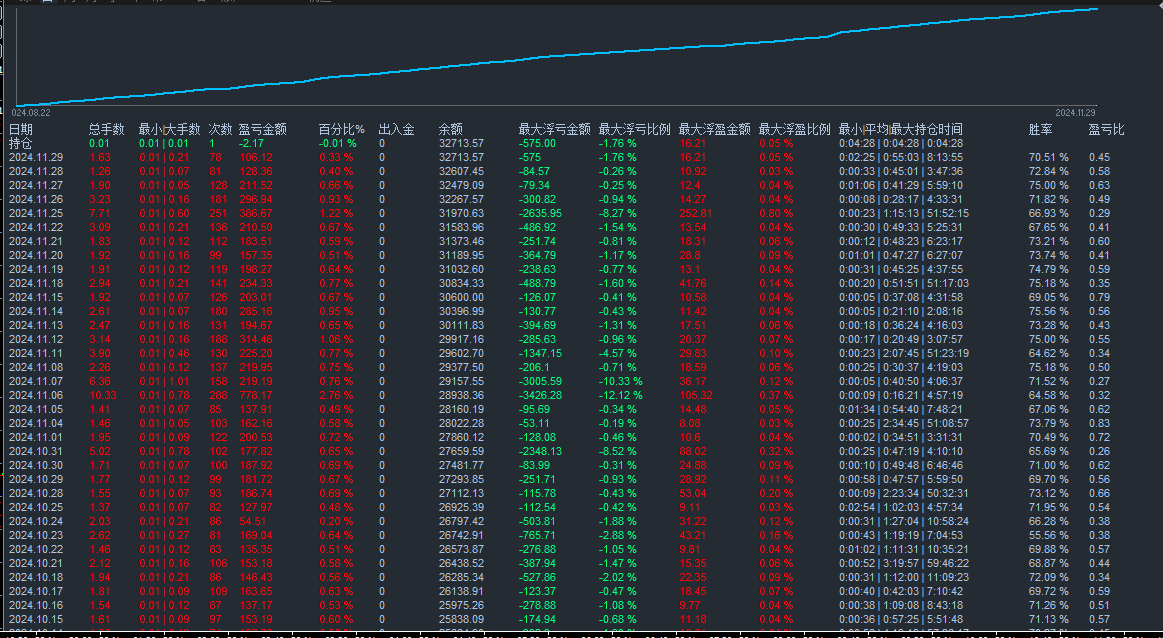
Task: Click the floating loss ratio -12.12 %
Action: coord(621,395)
